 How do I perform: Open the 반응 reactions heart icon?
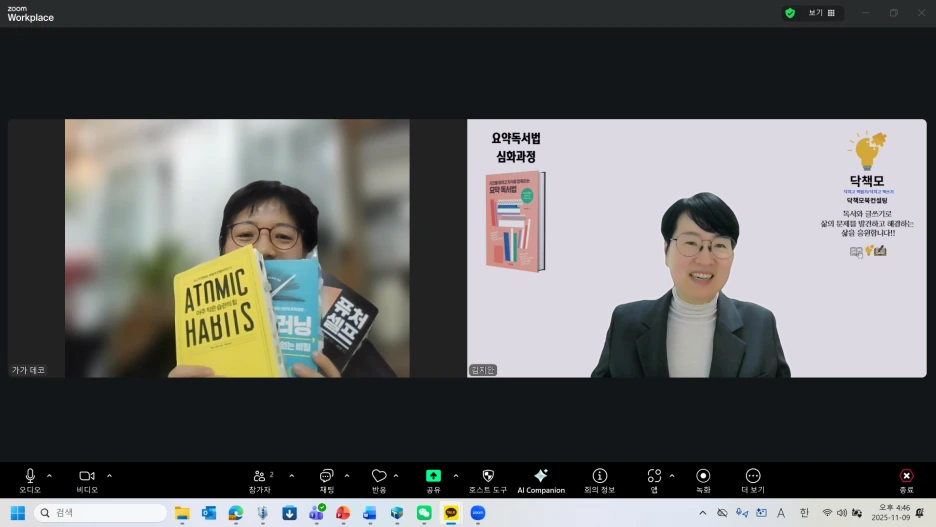click(379, 476)
